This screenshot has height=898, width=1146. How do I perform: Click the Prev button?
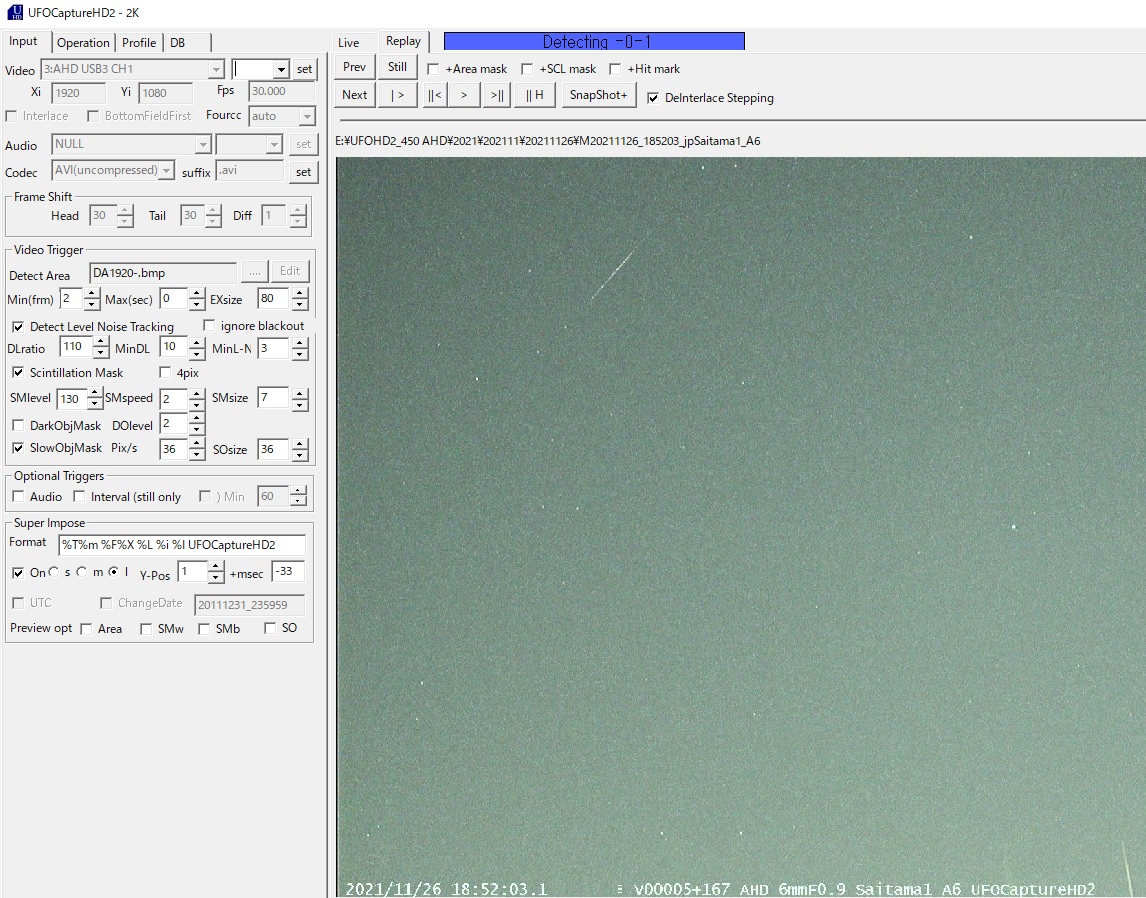click(x=354, y=67)
